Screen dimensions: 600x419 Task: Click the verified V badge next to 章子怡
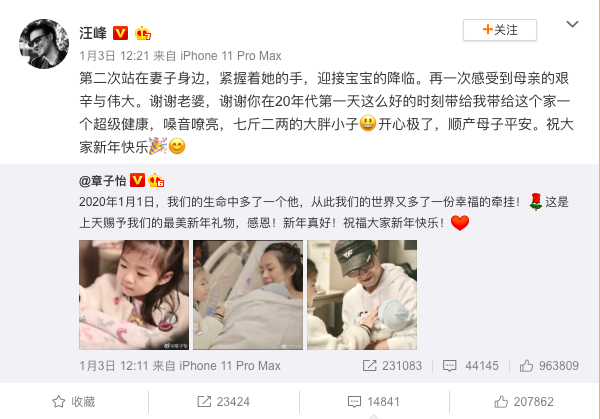click(137, 180)
